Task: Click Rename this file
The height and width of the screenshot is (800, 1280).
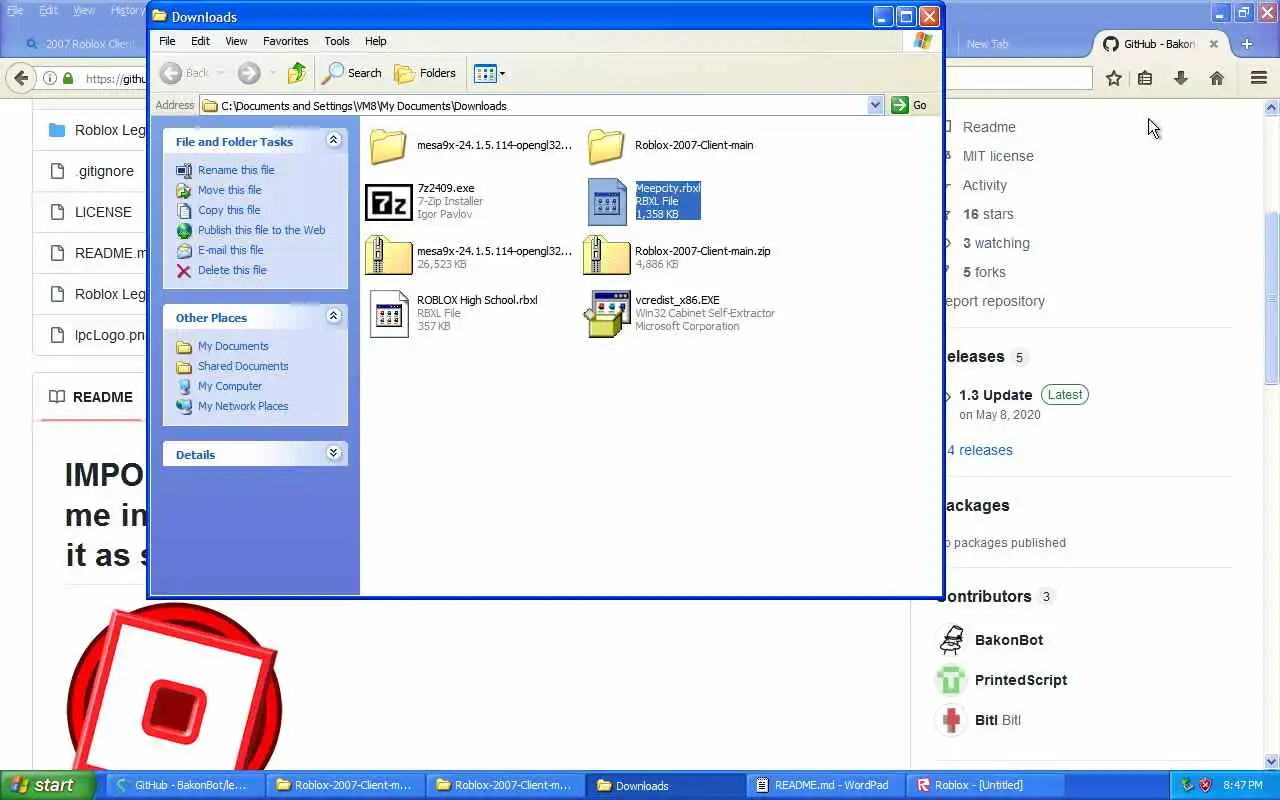Action: (236, 170)
